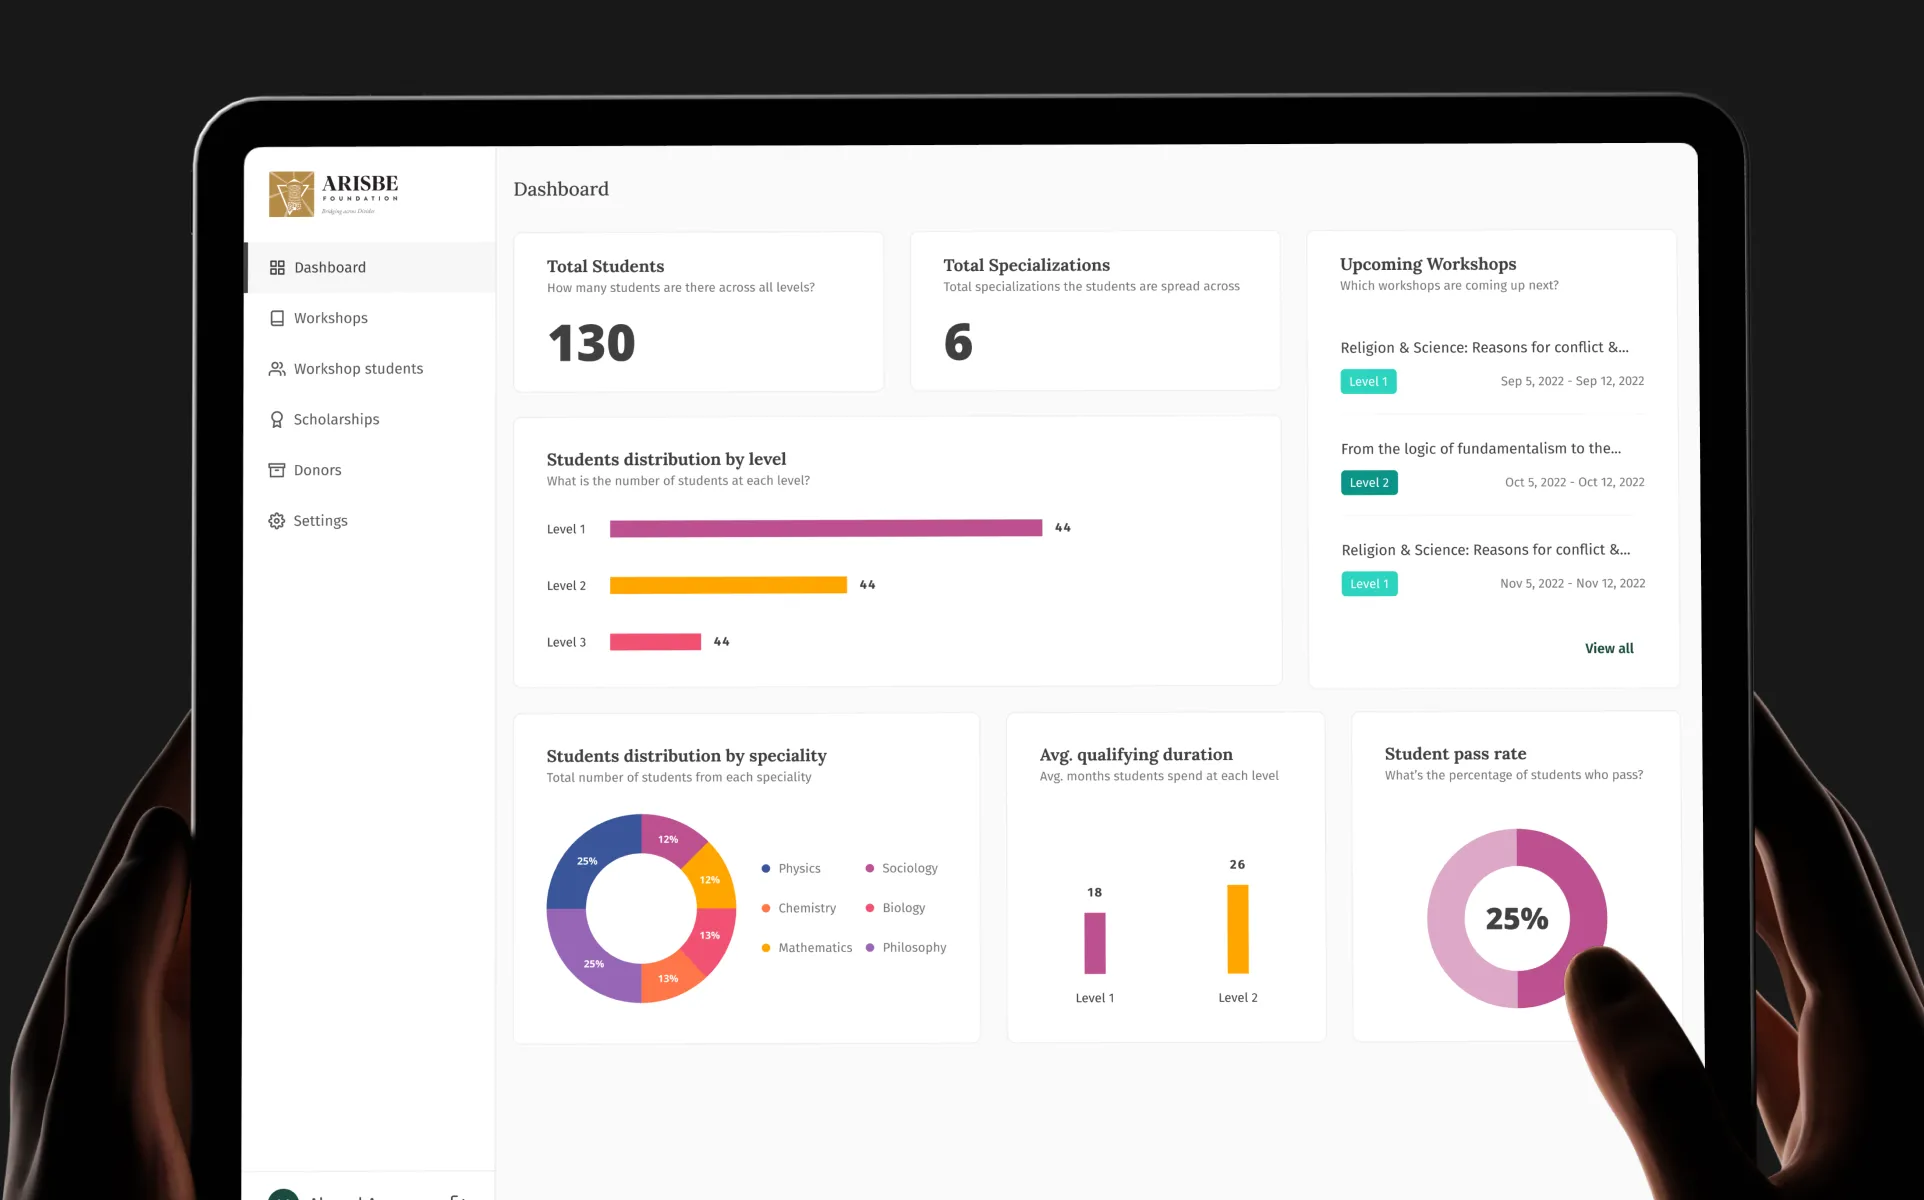Image resolution: width=1924 pixels, height=1200 pixels.
Task: Click the Level 1 badge beside Sep 5, 2022
Action: (x=1368, y=382)
